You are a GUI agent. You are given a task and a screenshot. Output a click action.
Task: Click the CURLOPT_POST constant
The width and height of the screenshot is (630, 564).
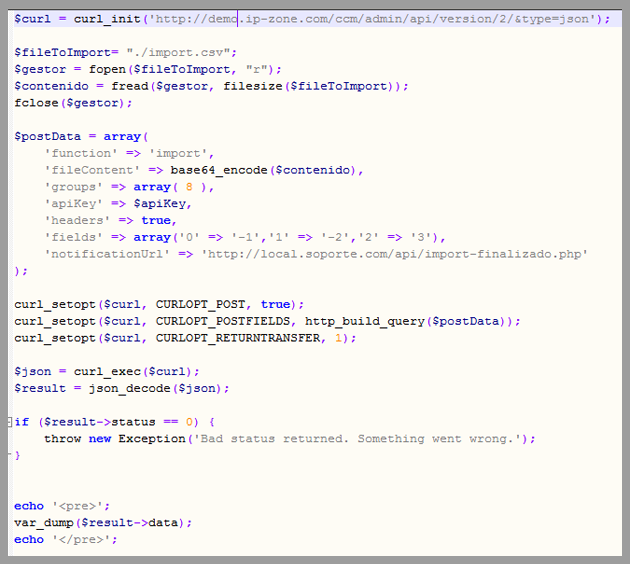[x=200, y=304]
